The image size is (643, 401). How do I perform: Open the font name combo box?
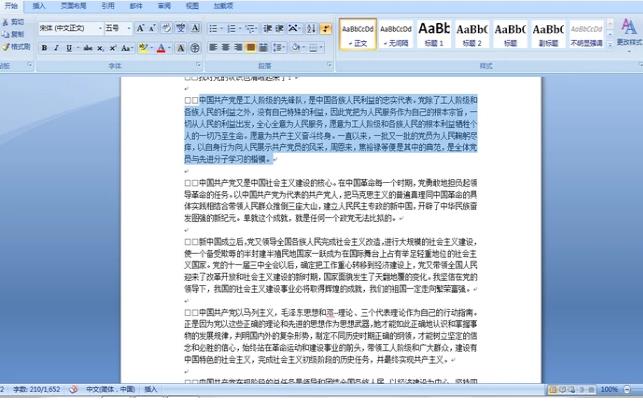point(70,28)
